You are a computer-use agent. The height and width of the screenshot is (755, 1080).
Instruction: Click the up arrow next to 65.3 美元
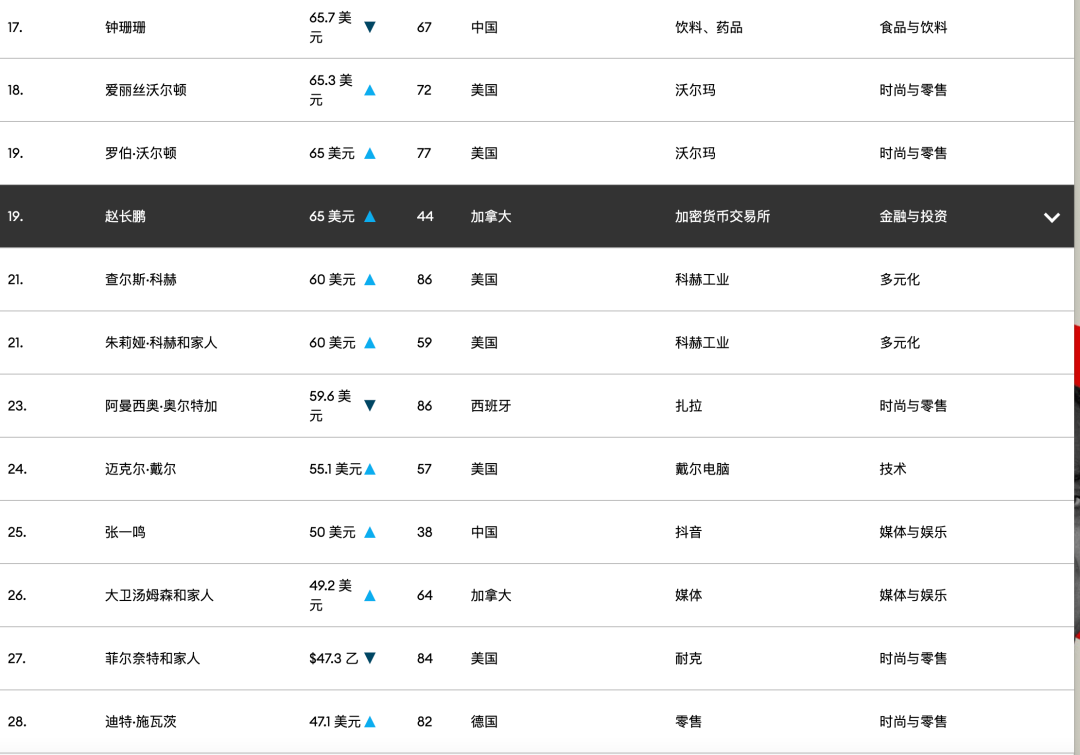point(369,90)
